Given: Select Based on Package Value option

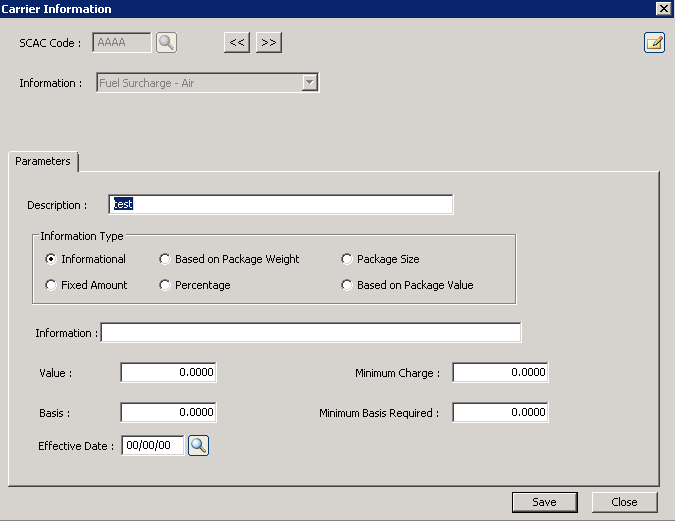Looking at the screenshot, I should click(x=347, y=285).
